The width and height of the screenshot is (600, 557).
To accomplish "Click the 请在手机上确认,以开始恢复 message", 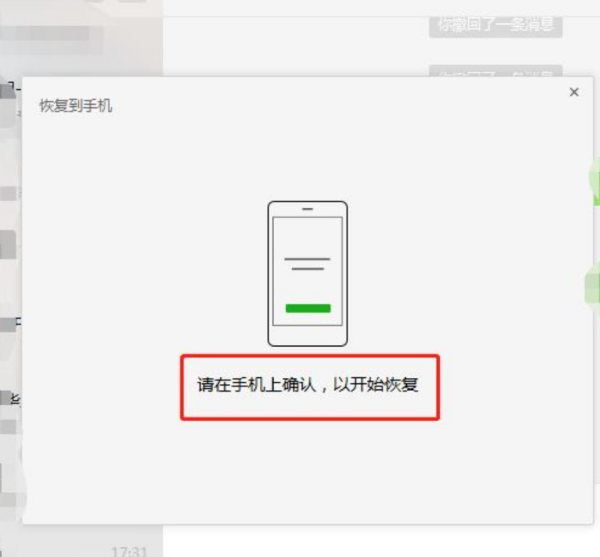I will coord(308,384).
